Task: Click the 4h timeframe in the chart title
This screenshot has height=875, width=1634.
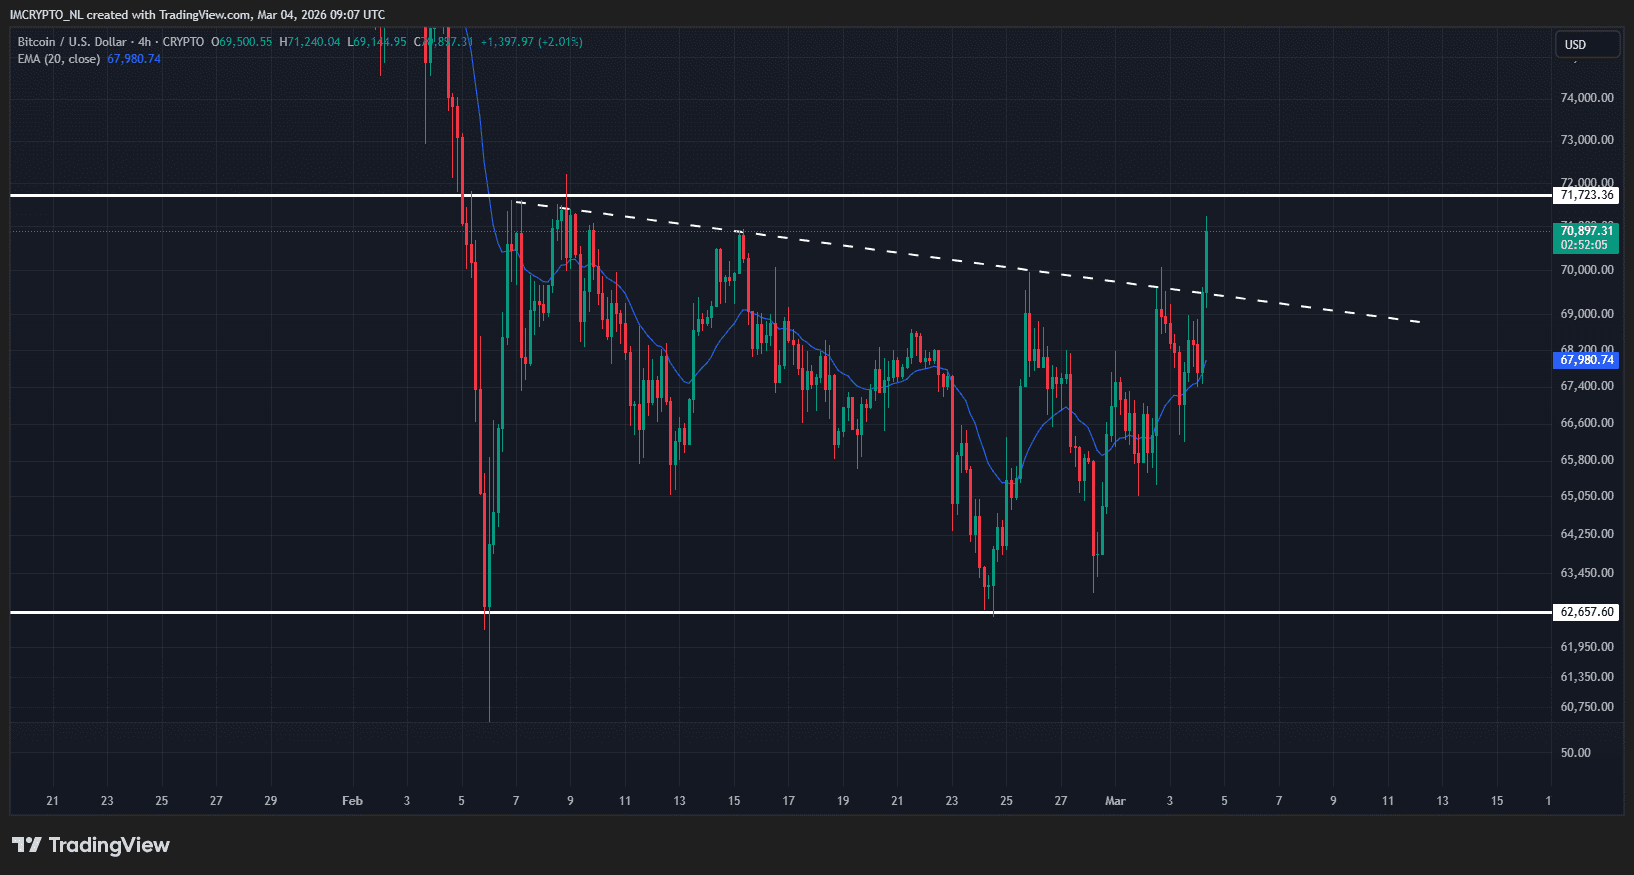Action: 145,42
